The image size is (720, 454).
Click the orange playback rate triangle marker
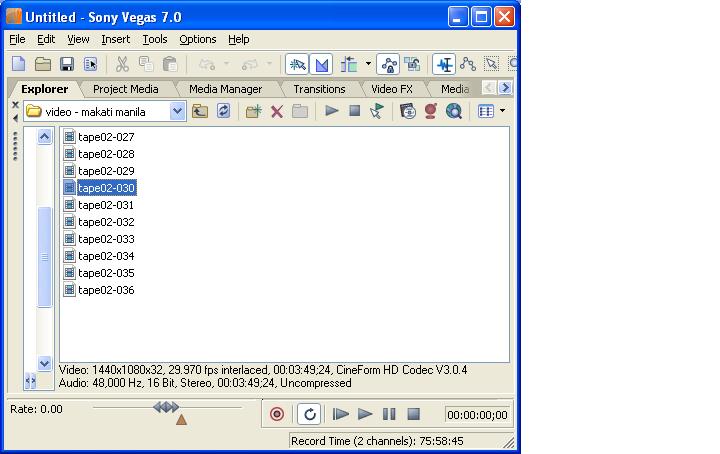pyautogui.click(x=181, y=419)
